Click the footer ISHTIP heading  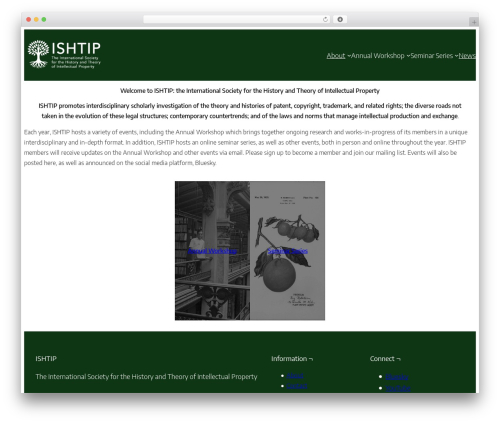(46, 359)
